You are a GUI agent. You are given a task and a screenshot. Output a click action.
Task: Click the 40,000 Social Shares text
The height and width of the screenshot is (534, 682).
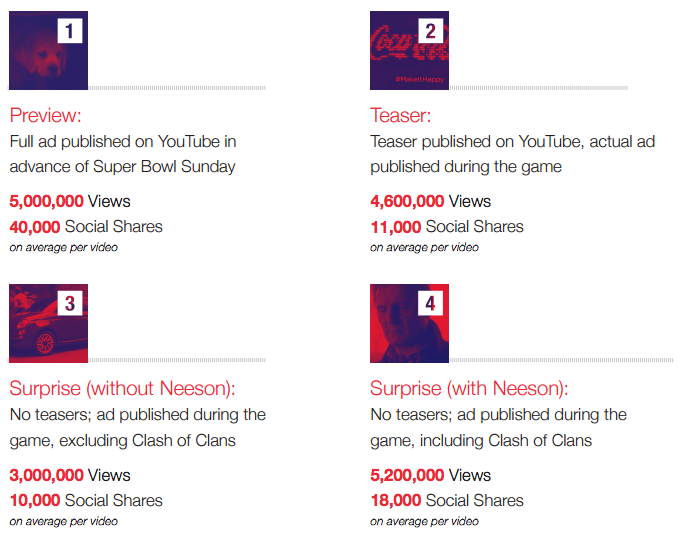(x=86, y=227)
